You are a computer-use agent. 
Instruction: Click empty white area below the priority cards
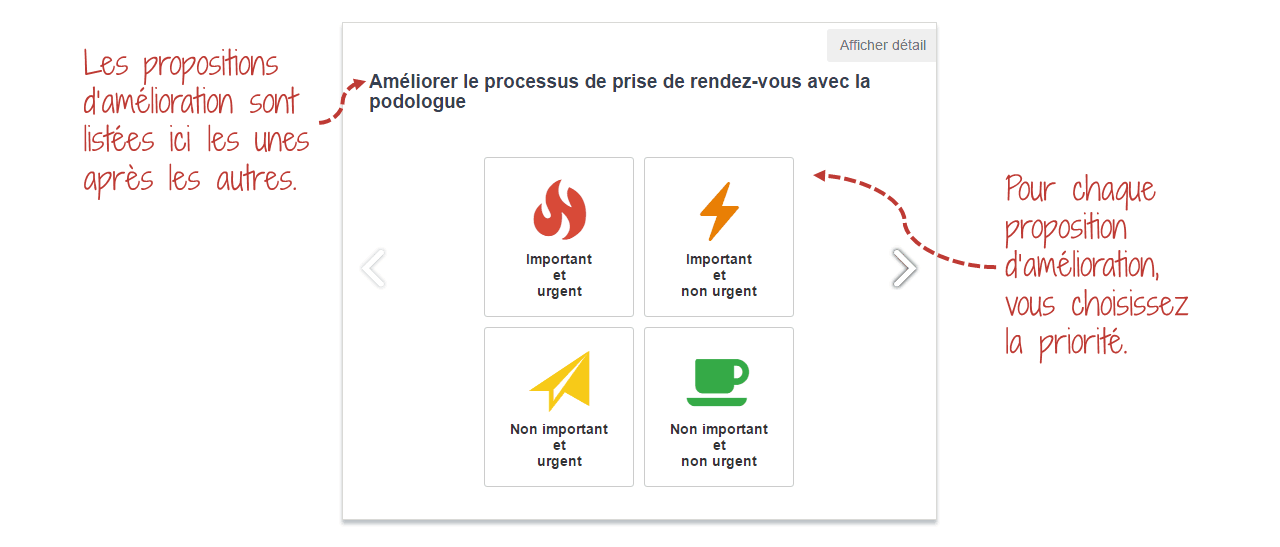[639, 503]
